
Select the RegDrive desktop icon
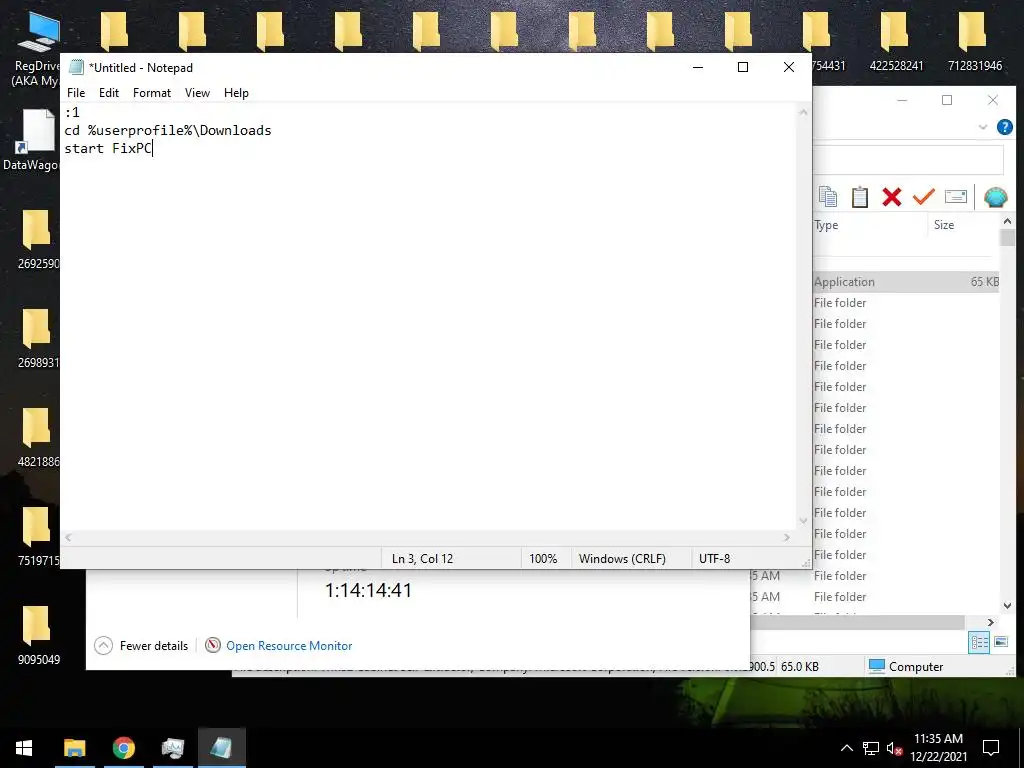tap(37, 49)
